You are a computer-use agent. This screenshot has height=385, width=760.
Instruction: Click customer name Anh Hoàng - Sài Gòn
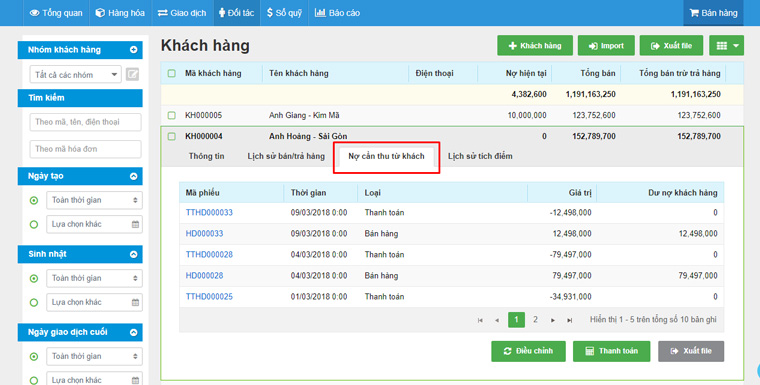pyautogui.click(x=308, y=136)
